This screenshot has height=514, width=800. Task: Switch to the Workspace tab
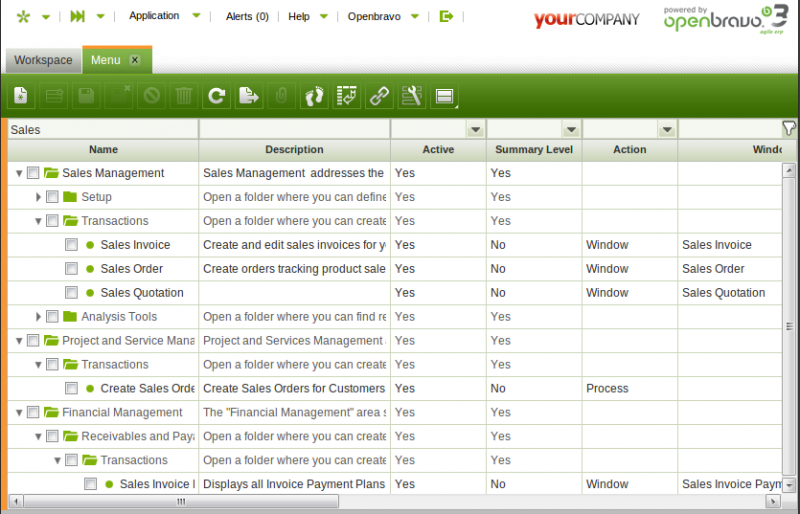coord(43,60)
